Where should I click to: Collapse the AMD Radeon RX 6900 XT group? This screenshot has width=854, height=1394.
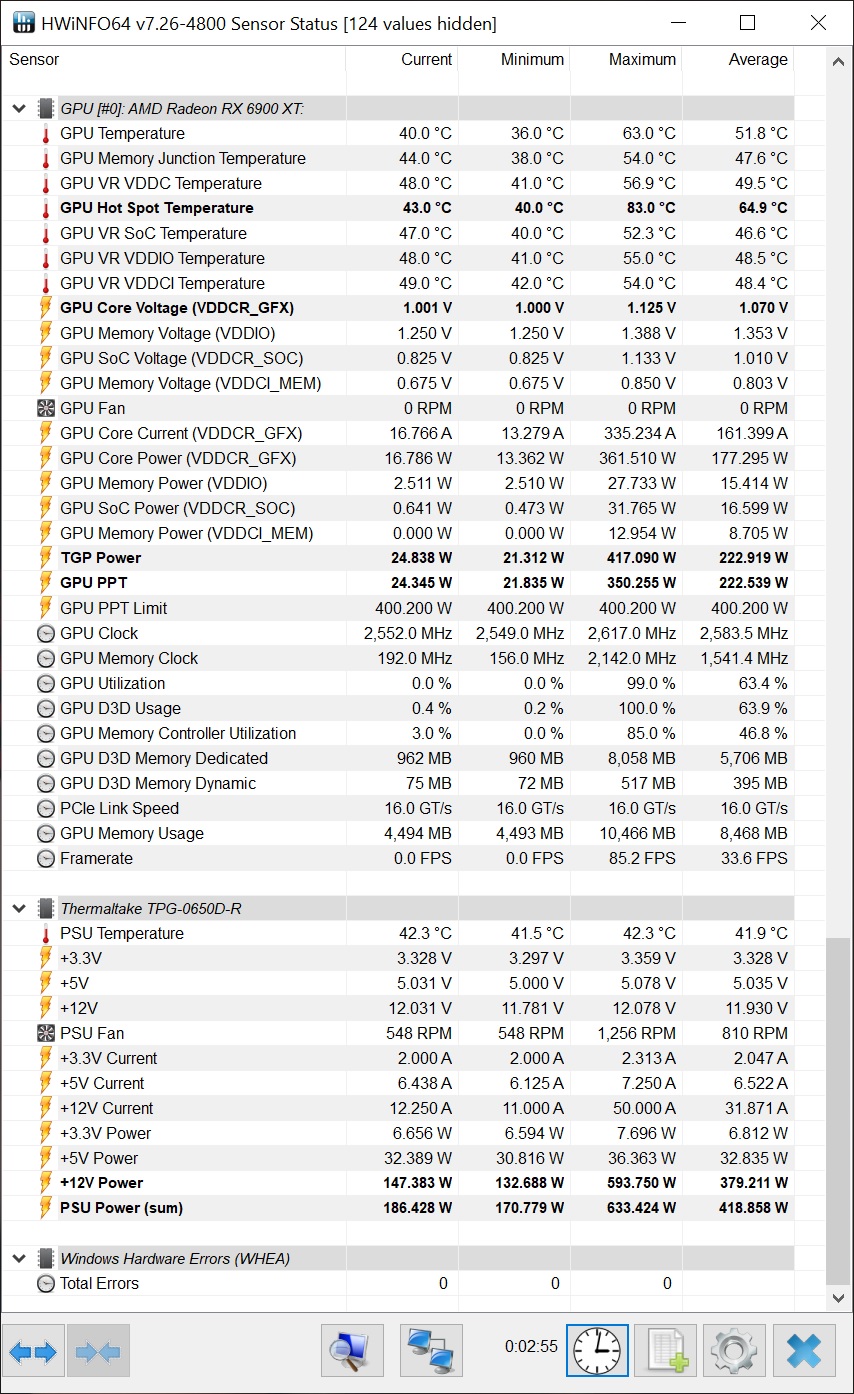click(18, 108)
